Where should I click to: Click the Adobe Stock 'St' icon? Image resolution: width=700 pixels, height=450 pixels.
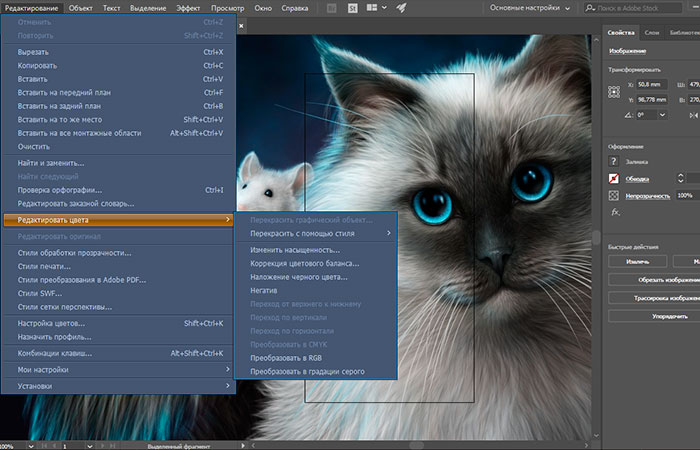tap(352, 8)
